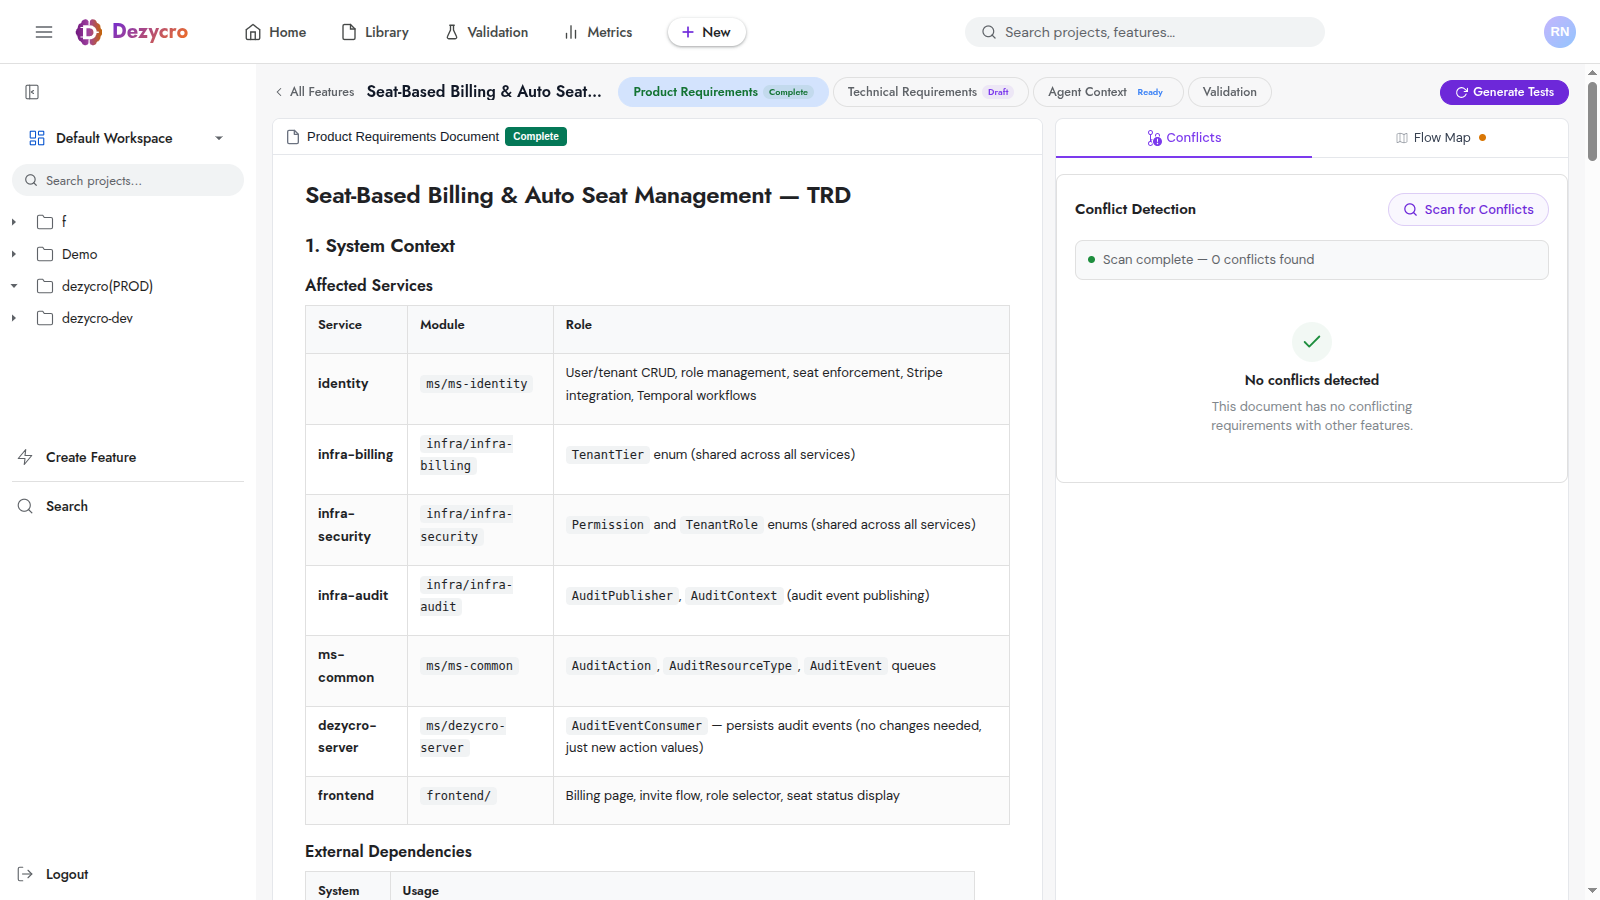Screen dimensions: 1600x900
Task: Select the f folder
Action: [52, 222]
